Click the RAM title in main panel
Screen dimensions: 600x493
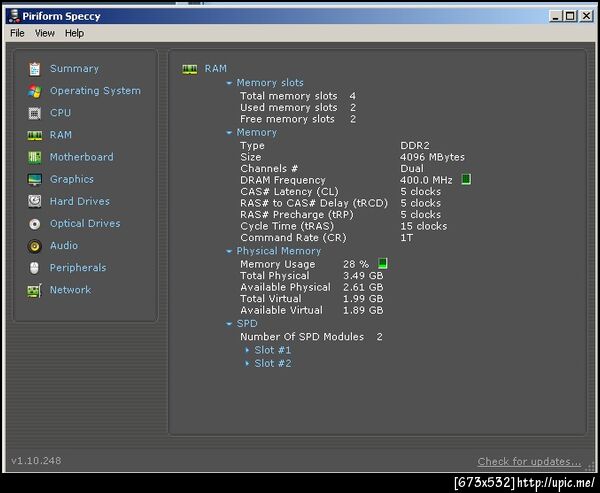tap(215, 69)
